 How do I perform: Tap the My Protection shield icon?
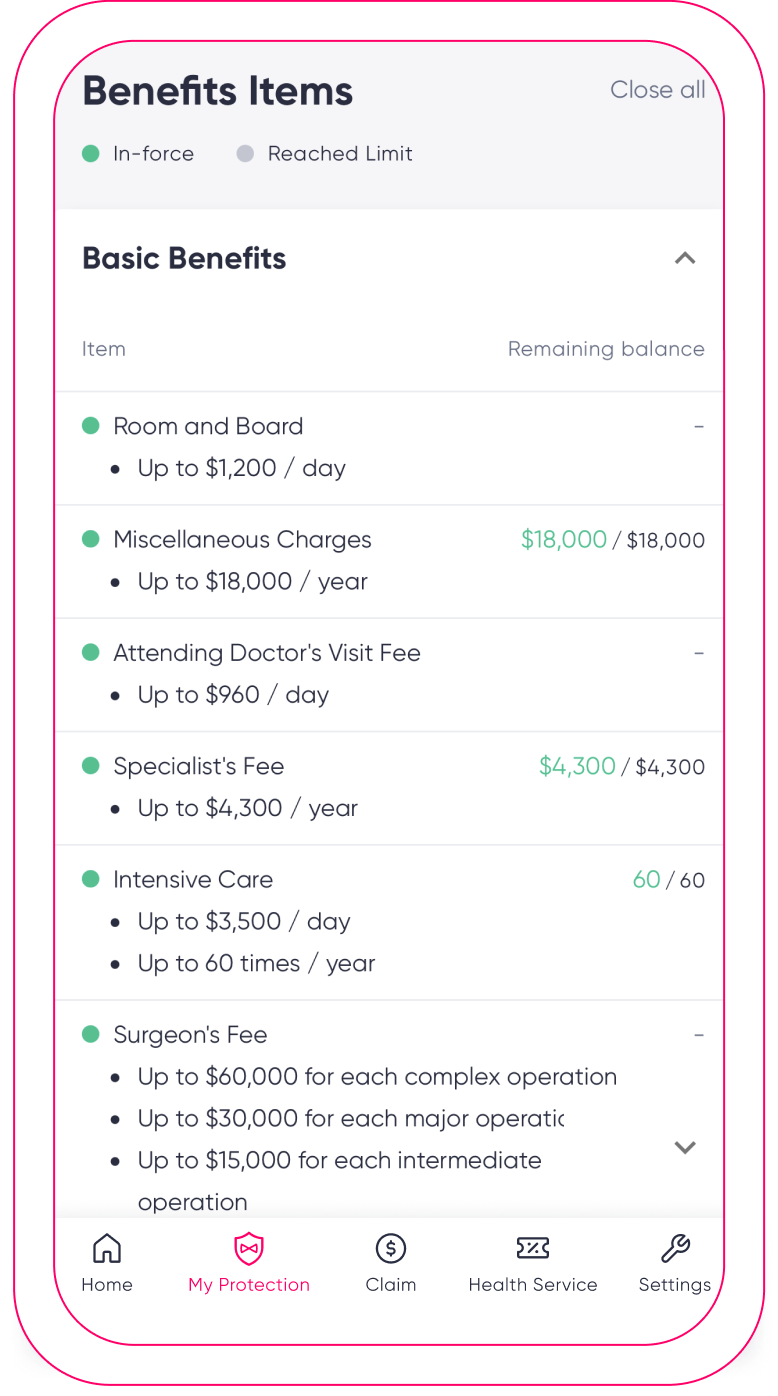pyautogui.click(x=249, y=1248)
